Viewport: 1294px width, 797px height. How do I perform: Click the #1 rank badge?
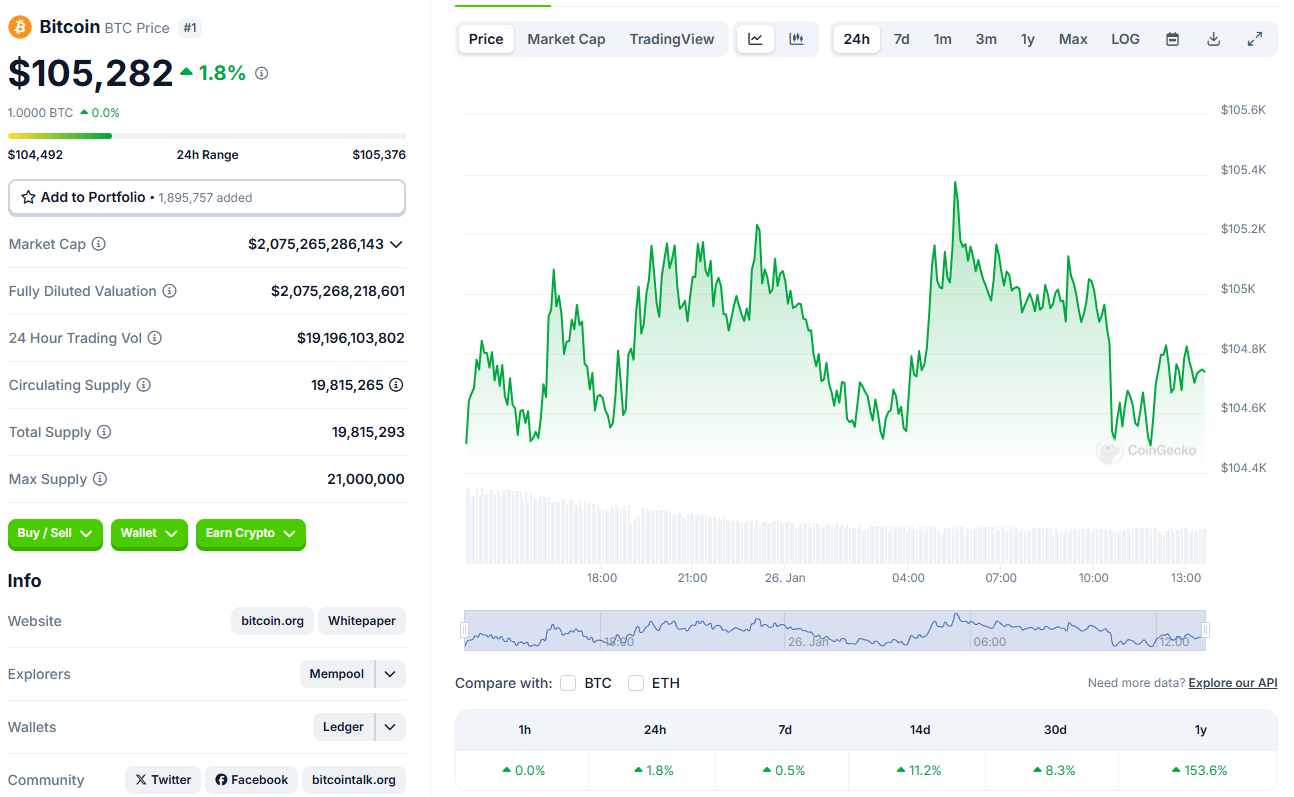pos(190,28)
